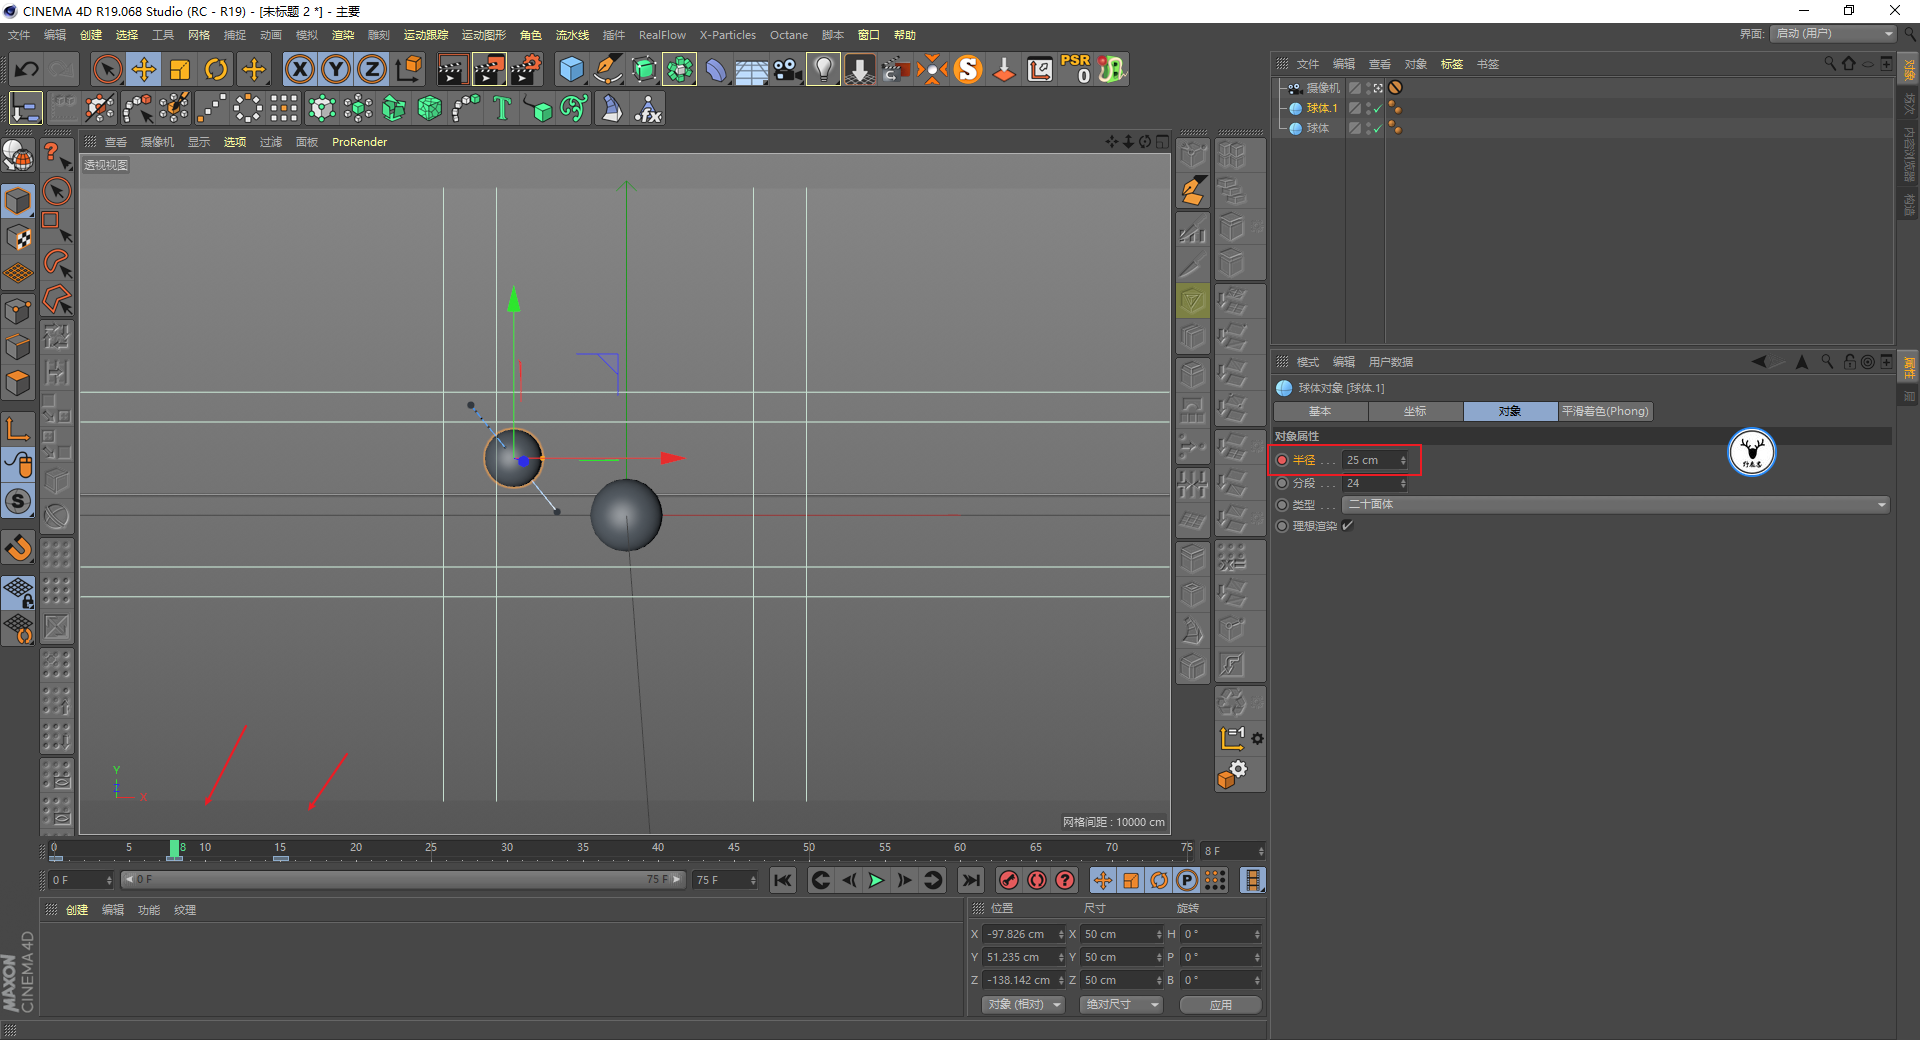Open the 渲染 main menu
This screenshot has height=1040, width=1920.
343,35
